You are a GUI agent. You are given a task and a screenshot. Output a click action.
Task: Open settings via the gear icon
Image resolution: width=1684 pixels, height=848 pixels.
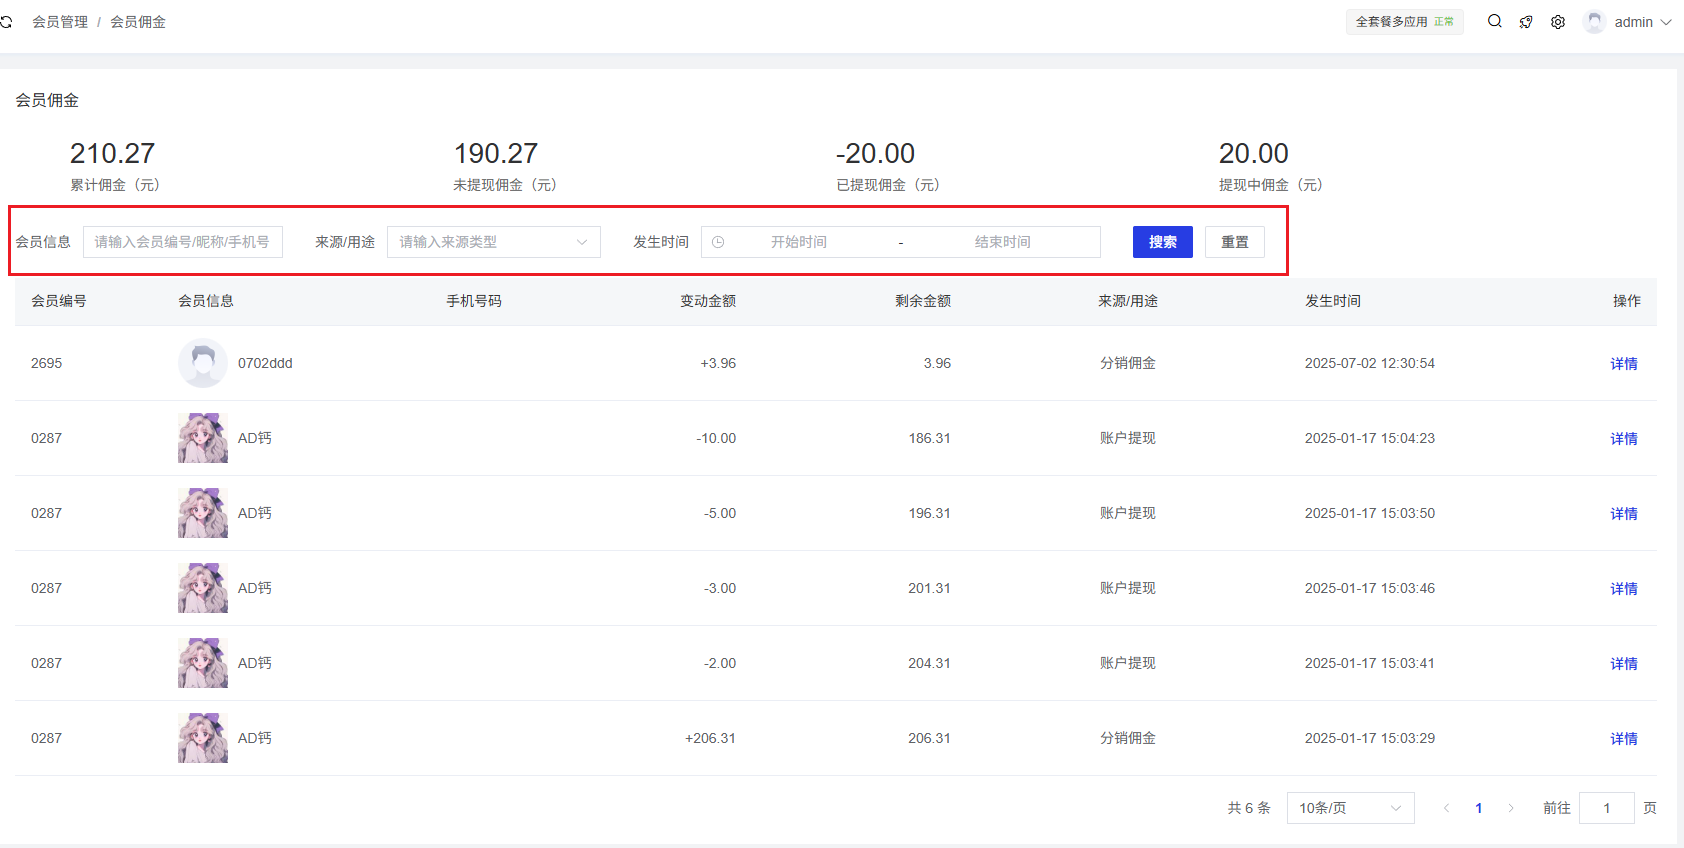[x=1558, y=22]
